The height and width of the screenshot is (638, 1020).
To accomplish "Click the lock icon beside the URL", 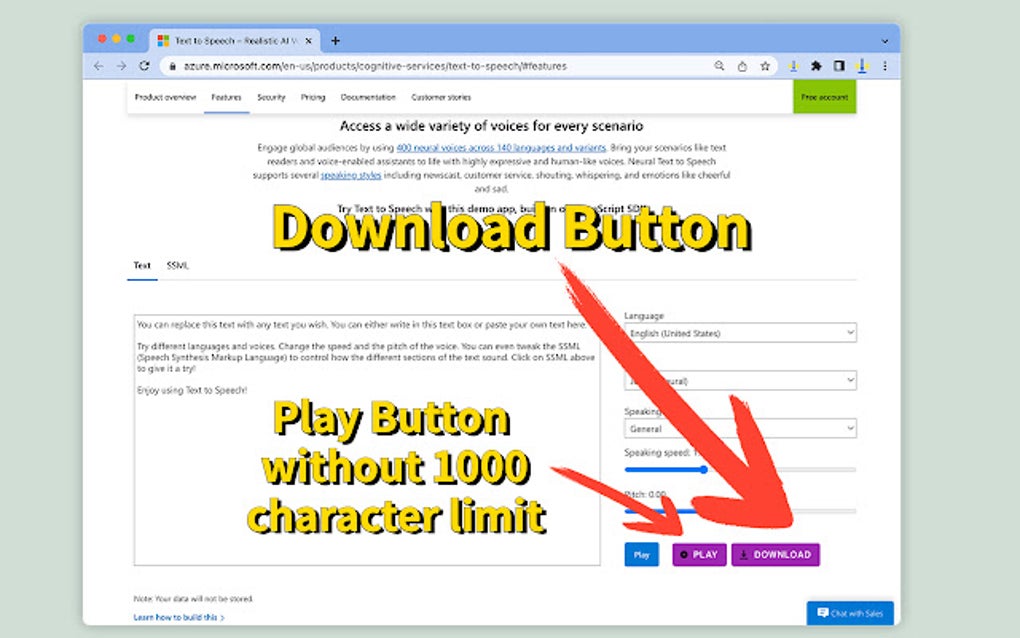I will pos(172,66).
